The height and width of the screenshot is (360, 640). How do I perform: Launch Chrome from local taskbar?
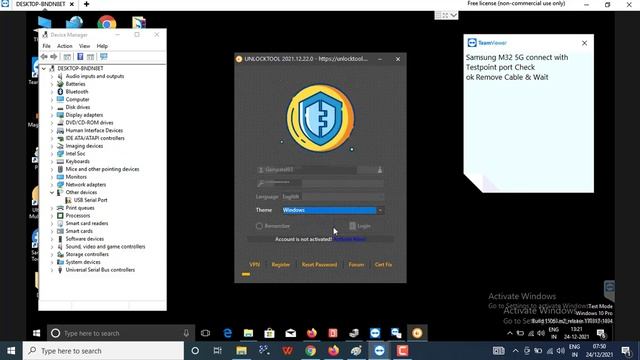coord(311,351)
